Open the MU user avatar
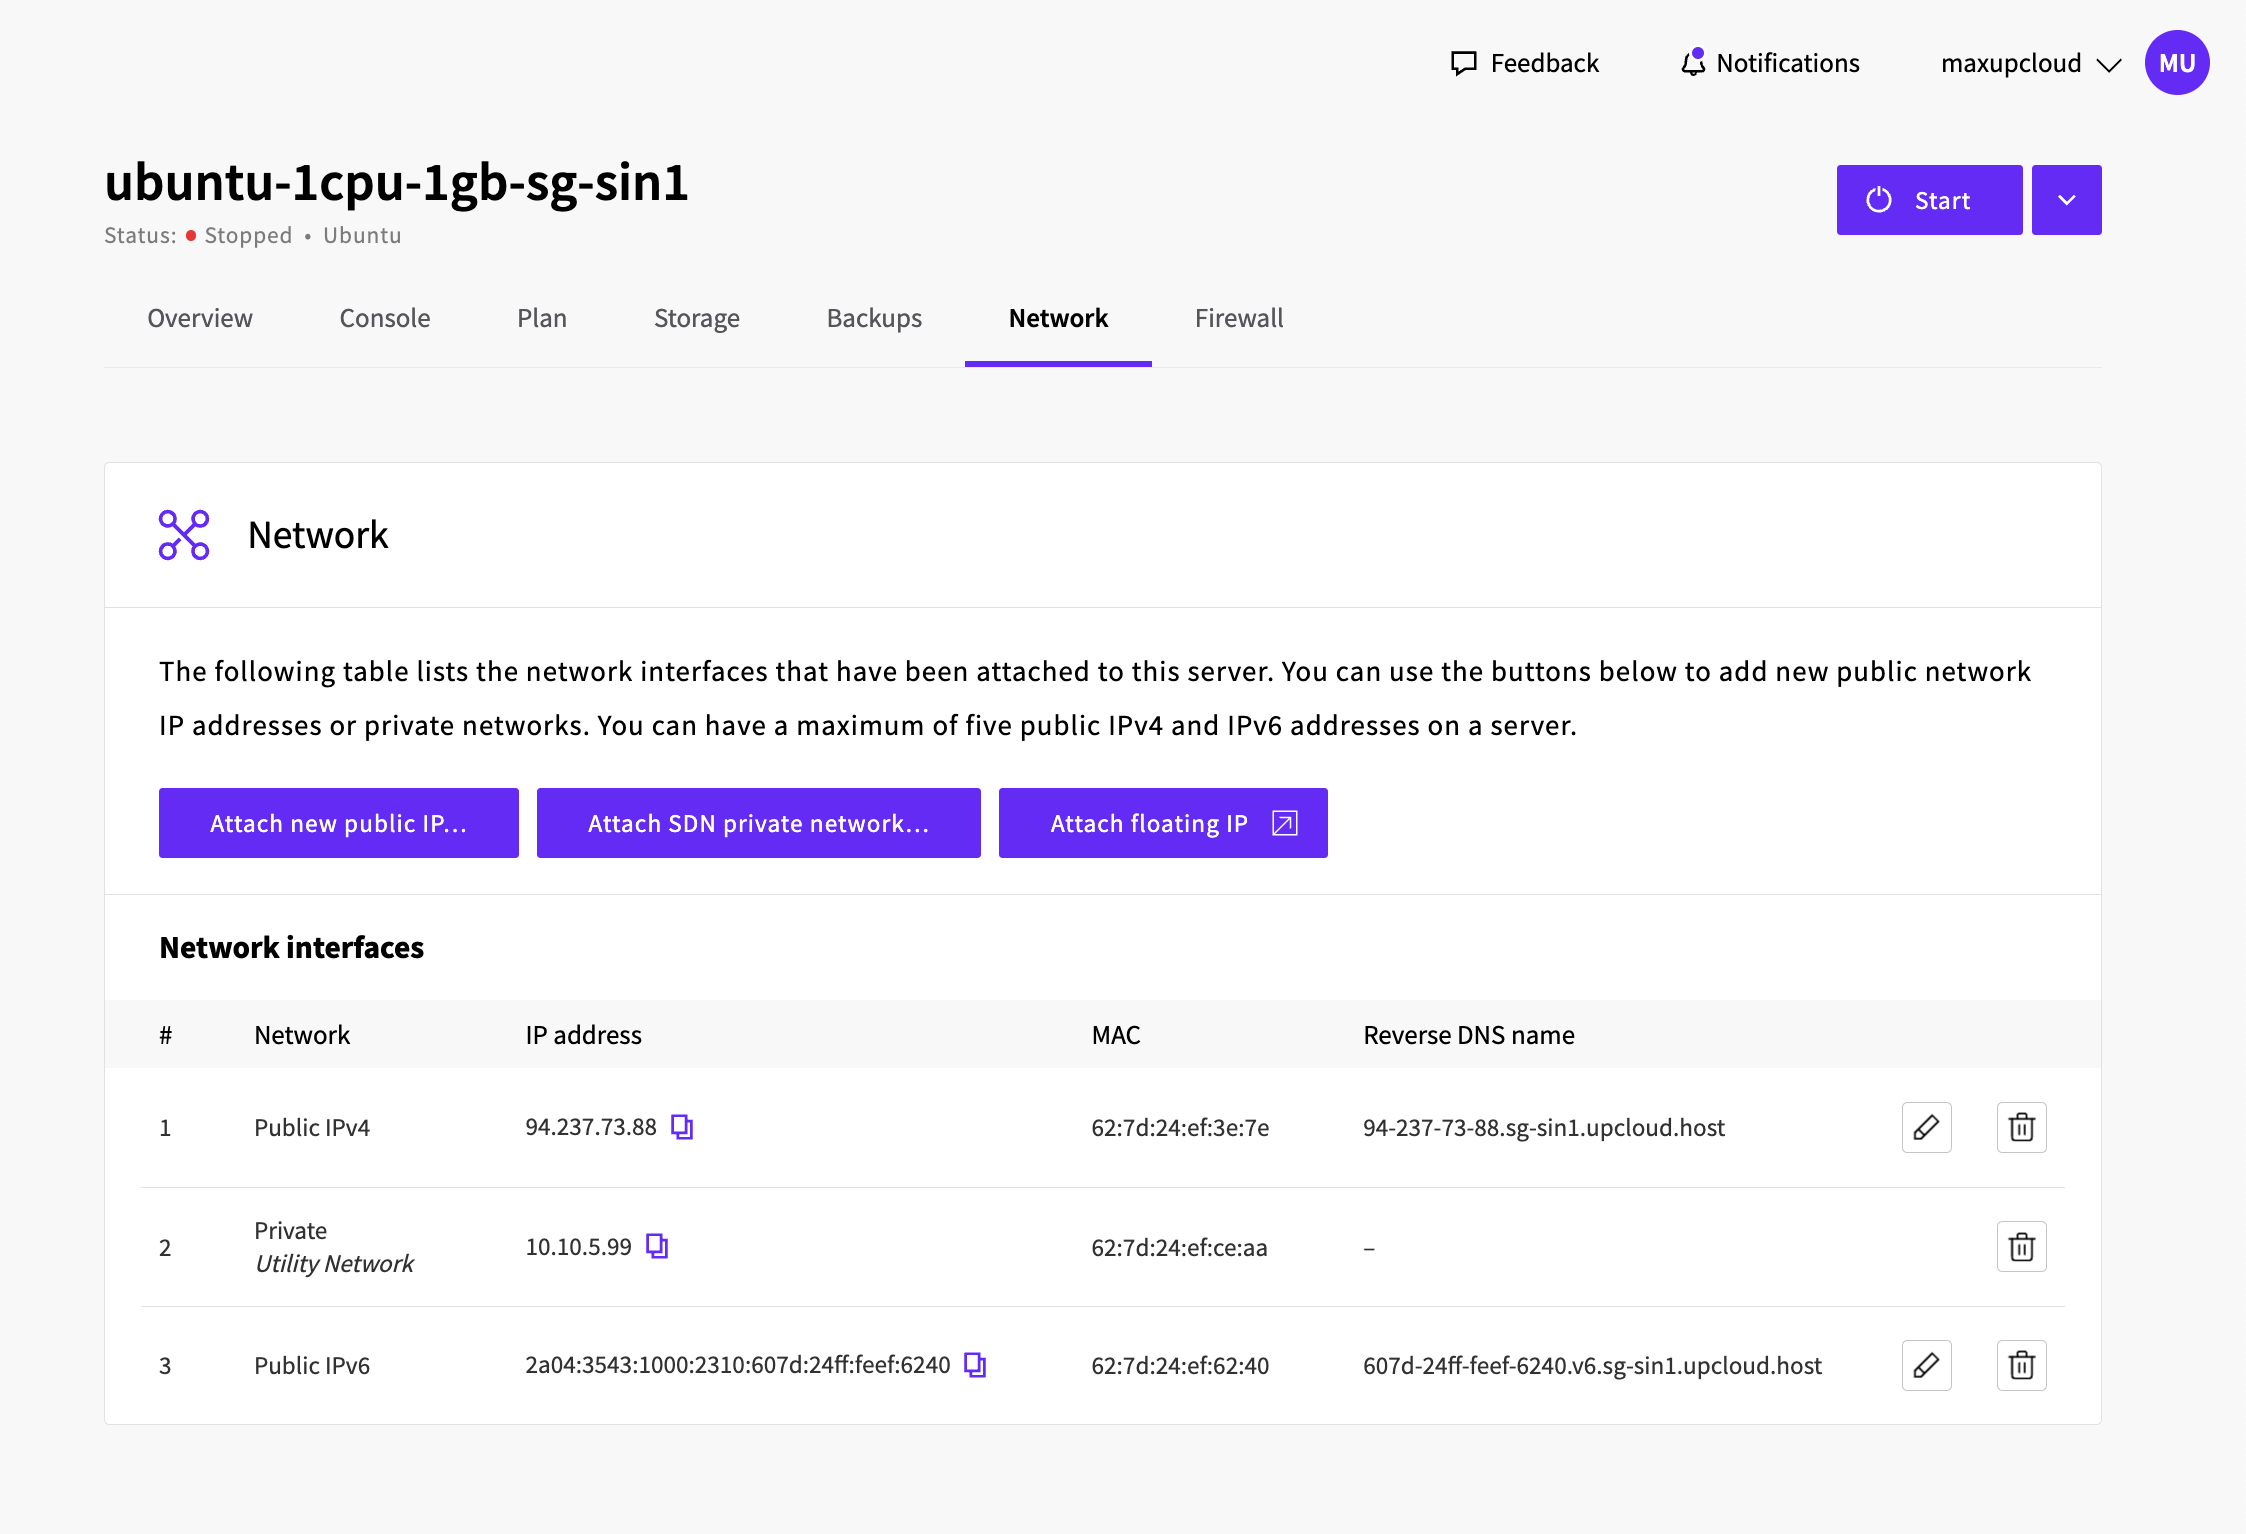 (x=2177, y=63)
